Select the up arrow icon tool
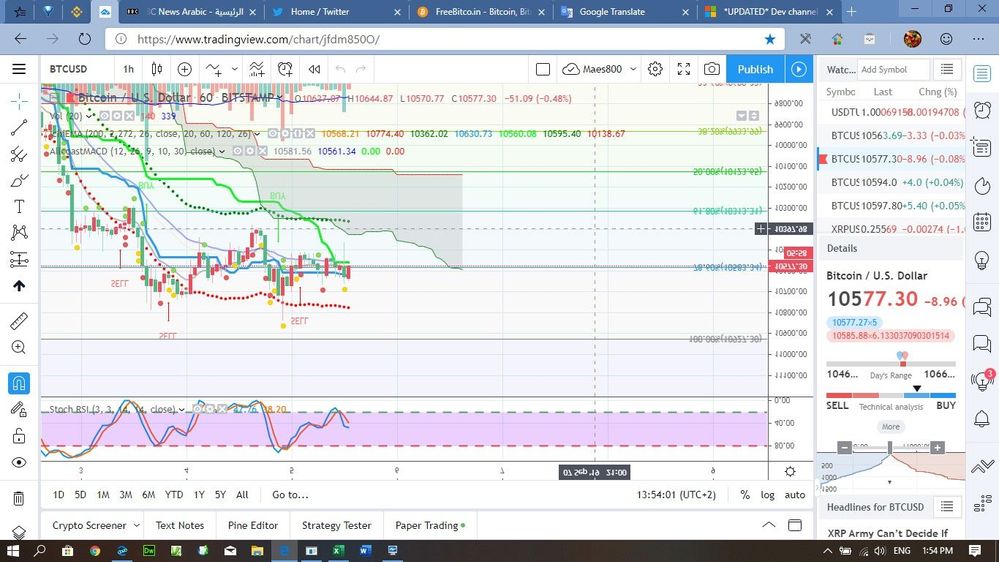 [x=19, y=285]
